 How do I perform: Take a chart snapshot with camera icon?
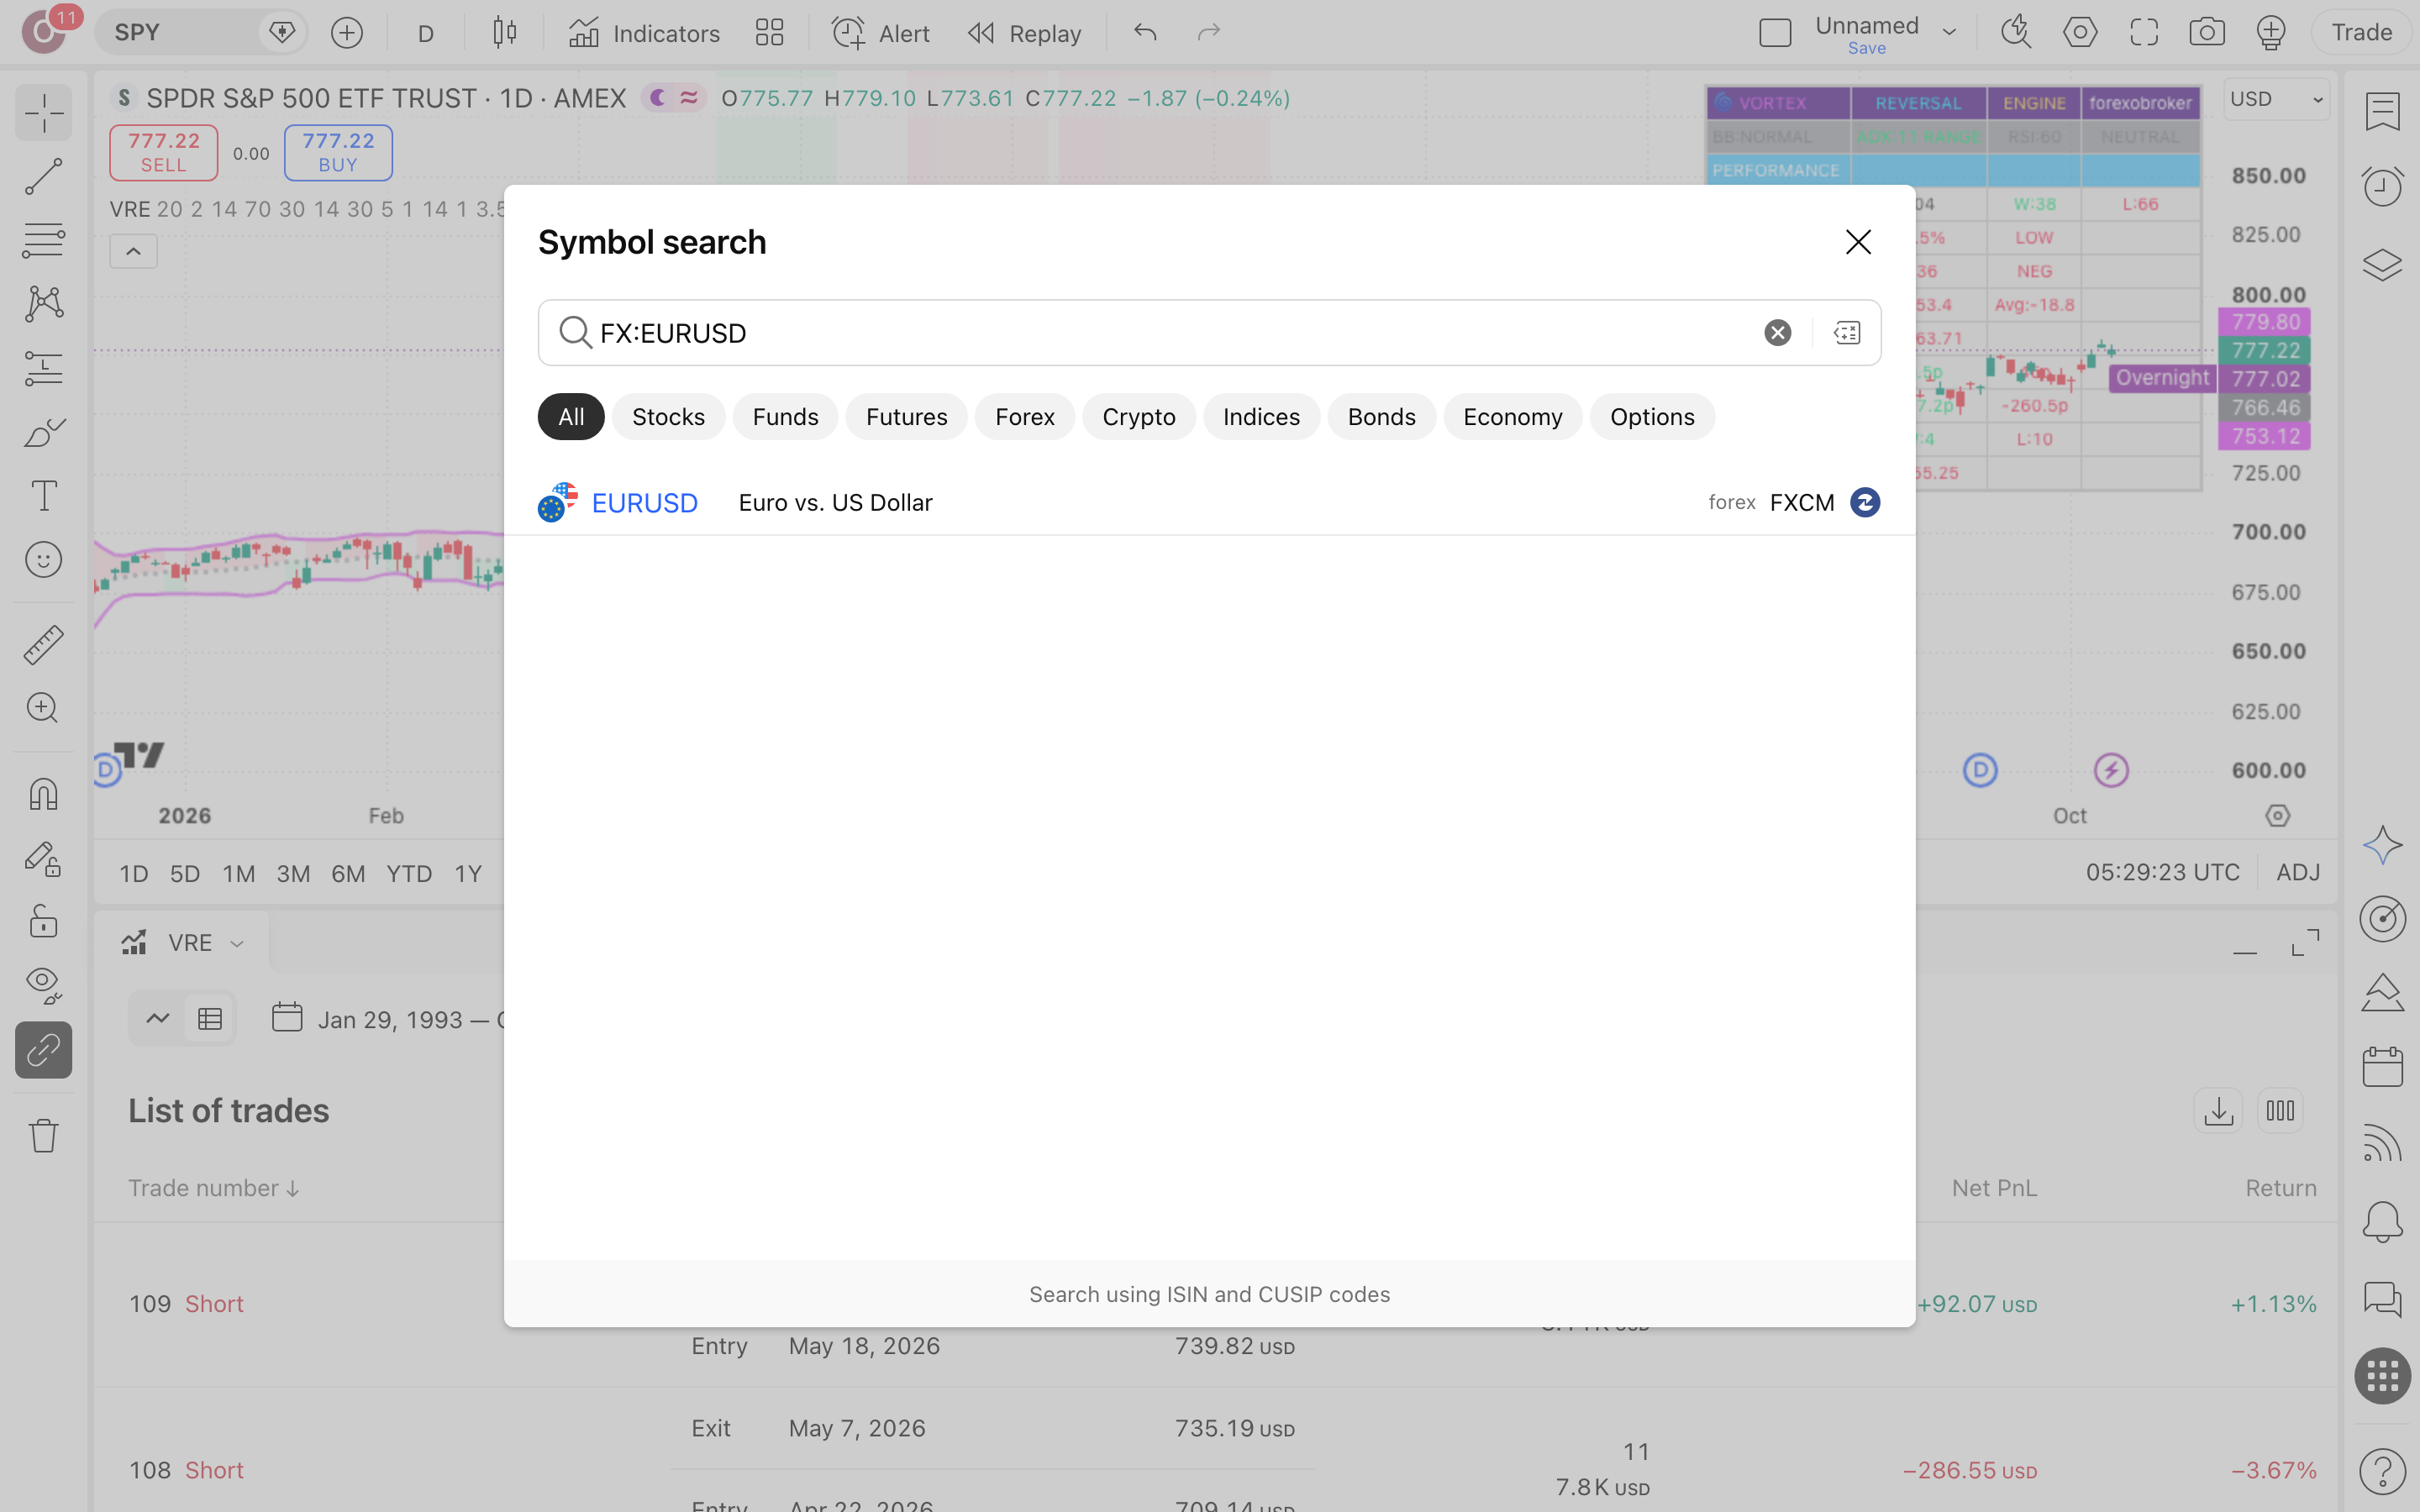pos(2207,33)
